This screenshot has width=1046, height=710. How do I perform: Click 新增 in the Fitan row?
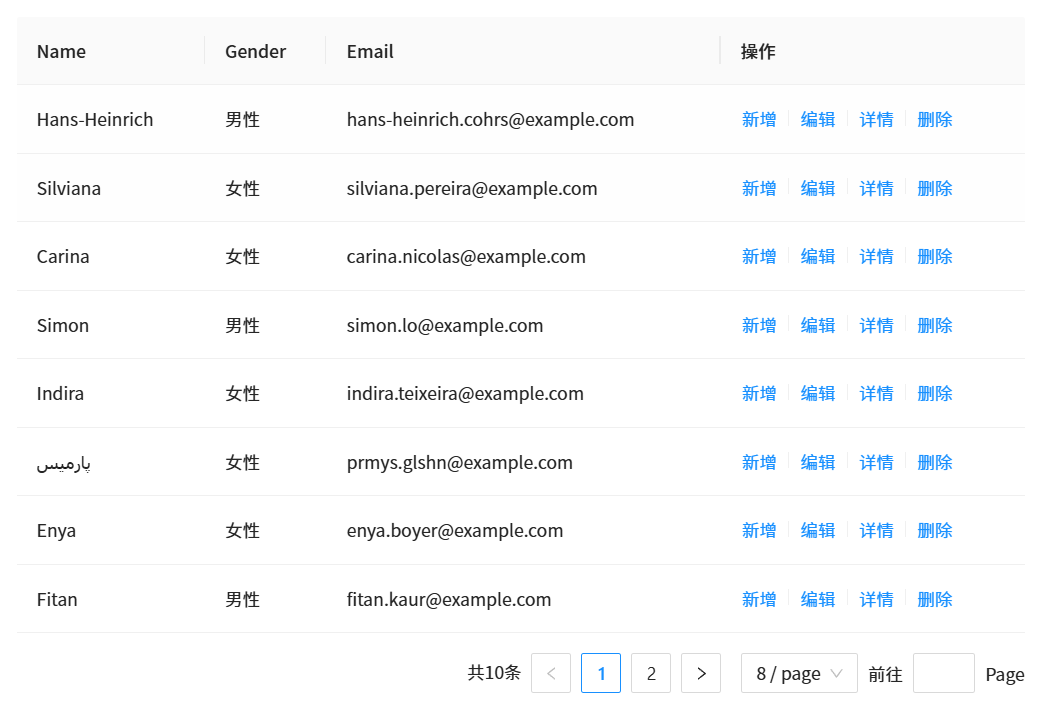759,599
